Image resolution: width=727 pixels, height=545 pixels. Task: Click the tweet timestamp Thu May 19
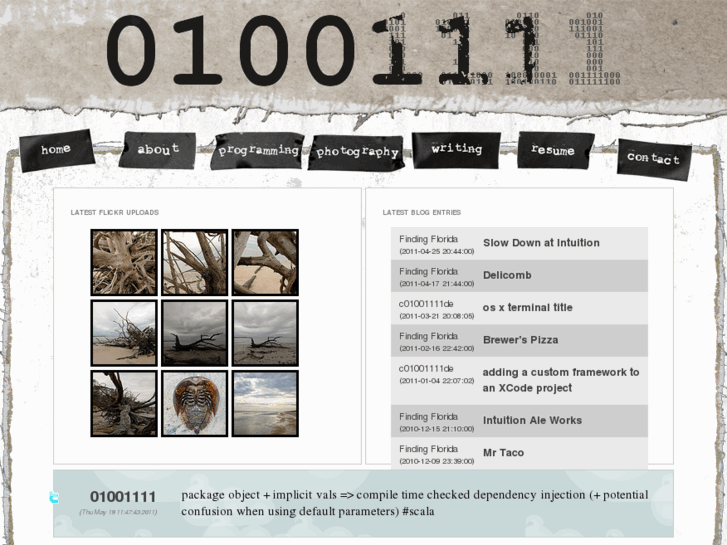tap(118, 512)
